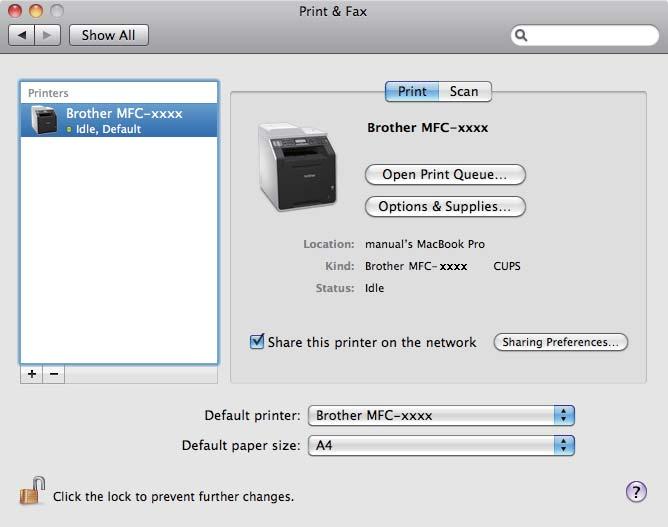Remove the printer with the minus button

(x=54, y=374)
